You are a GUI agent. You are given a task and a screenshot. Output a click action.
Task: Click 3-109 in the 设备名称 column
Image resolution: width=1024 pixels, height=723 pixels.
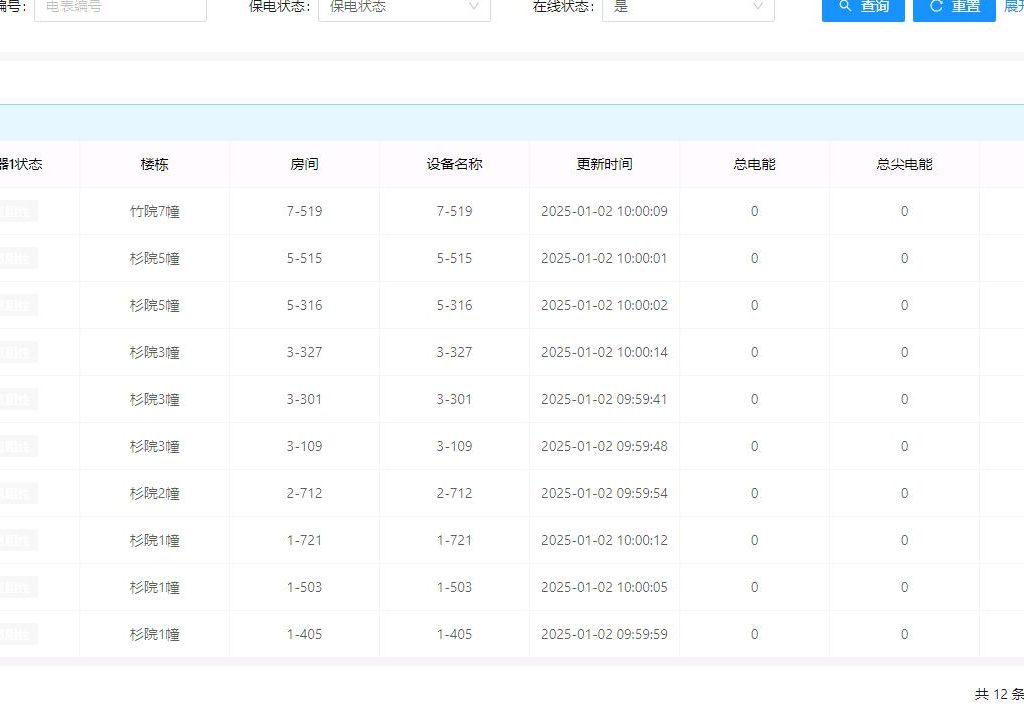click(x=455, y=447)
